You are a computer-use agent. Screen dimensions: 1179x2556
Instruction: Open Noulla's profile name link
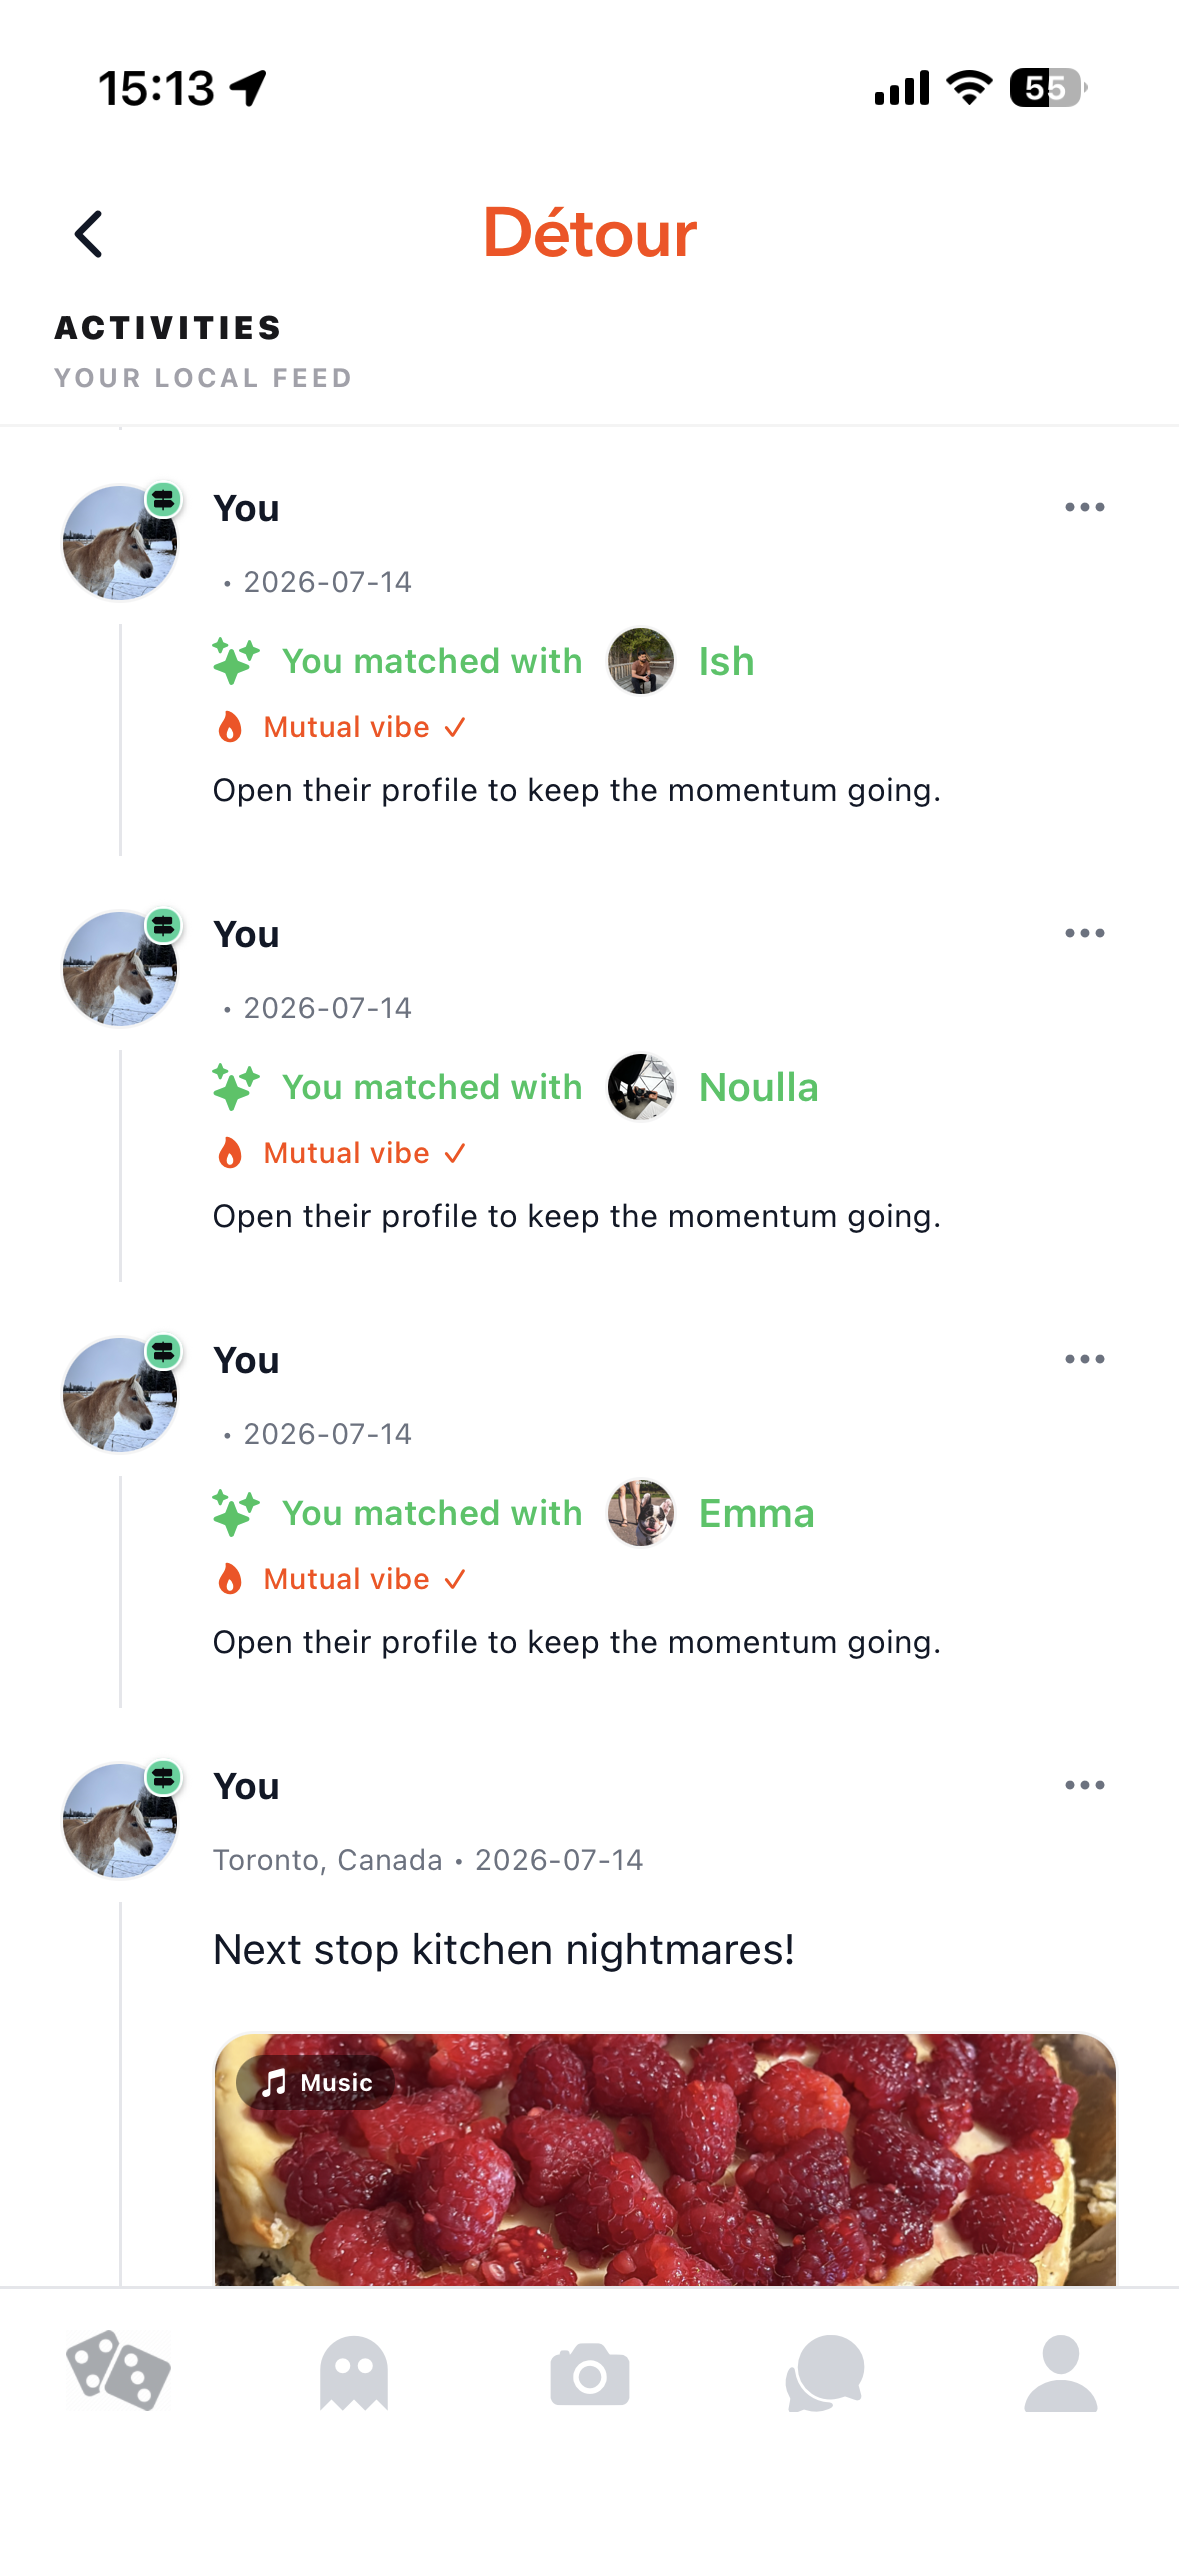[x=758, y=1087]
